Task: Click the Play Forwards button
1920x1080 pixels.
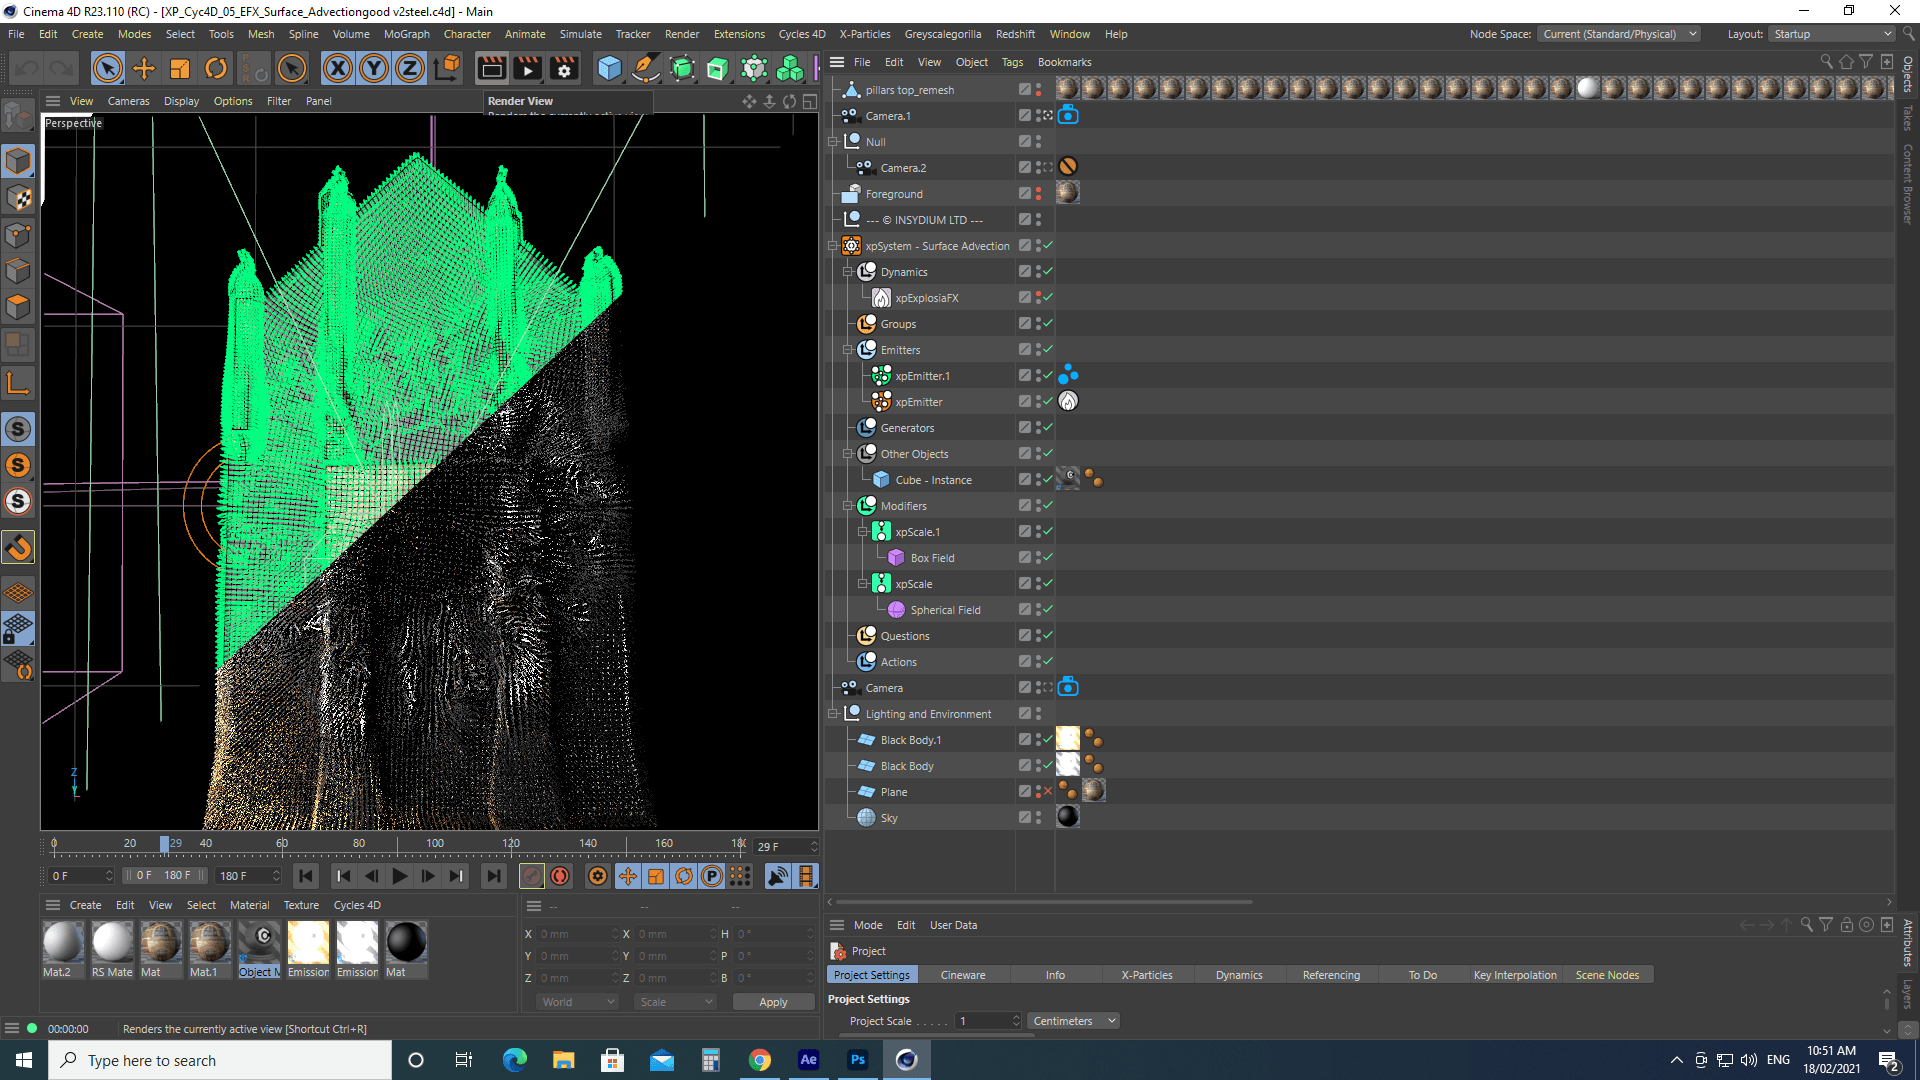Action: point(400,876)
